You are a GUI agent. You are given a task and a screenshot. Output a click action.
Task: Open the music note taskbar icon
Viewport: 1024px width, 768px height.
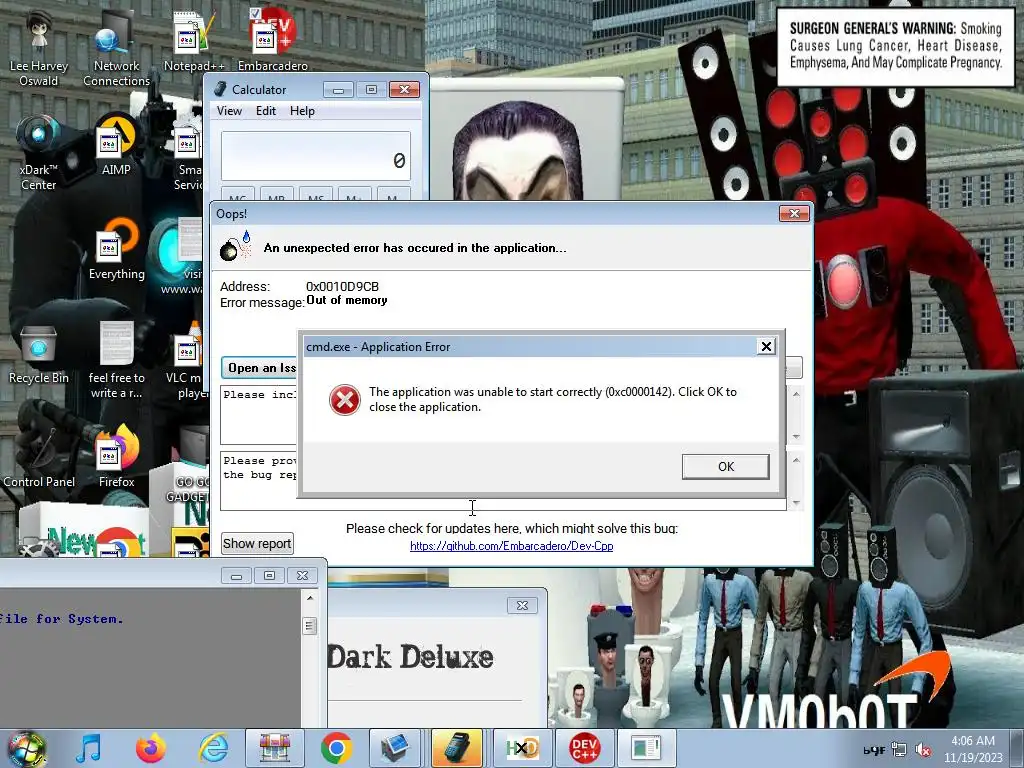point(88,748)
